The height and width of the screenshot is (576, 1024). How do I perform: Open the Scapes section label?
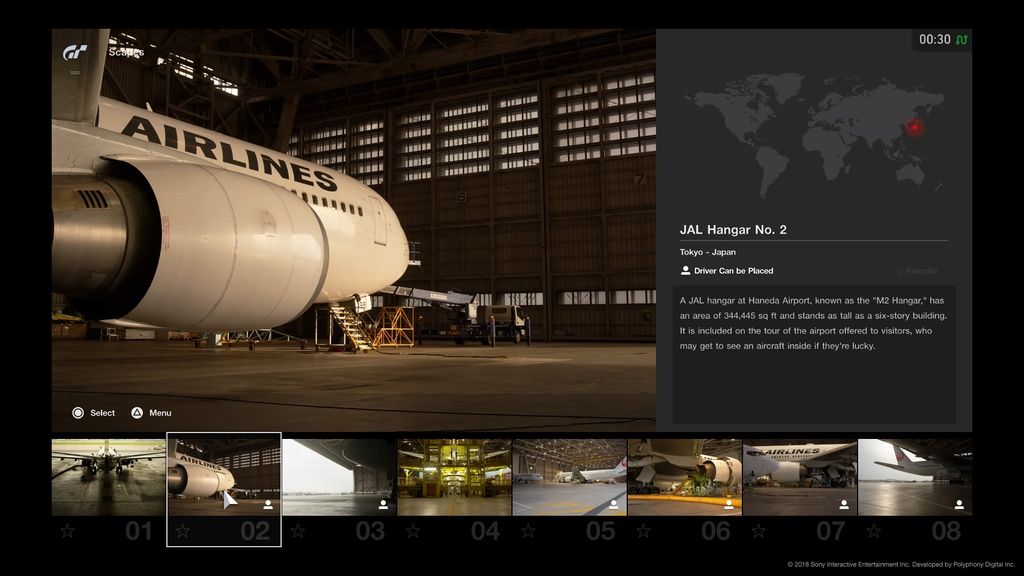[x=126, y=52]
